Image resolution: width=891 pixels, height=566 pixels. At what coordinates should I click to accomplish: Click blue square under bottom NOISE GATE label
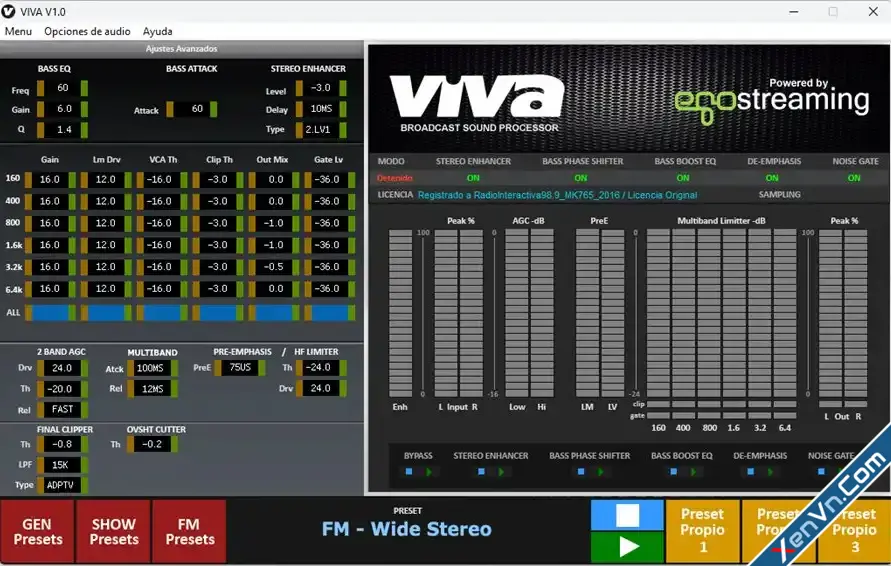[821, 472]
